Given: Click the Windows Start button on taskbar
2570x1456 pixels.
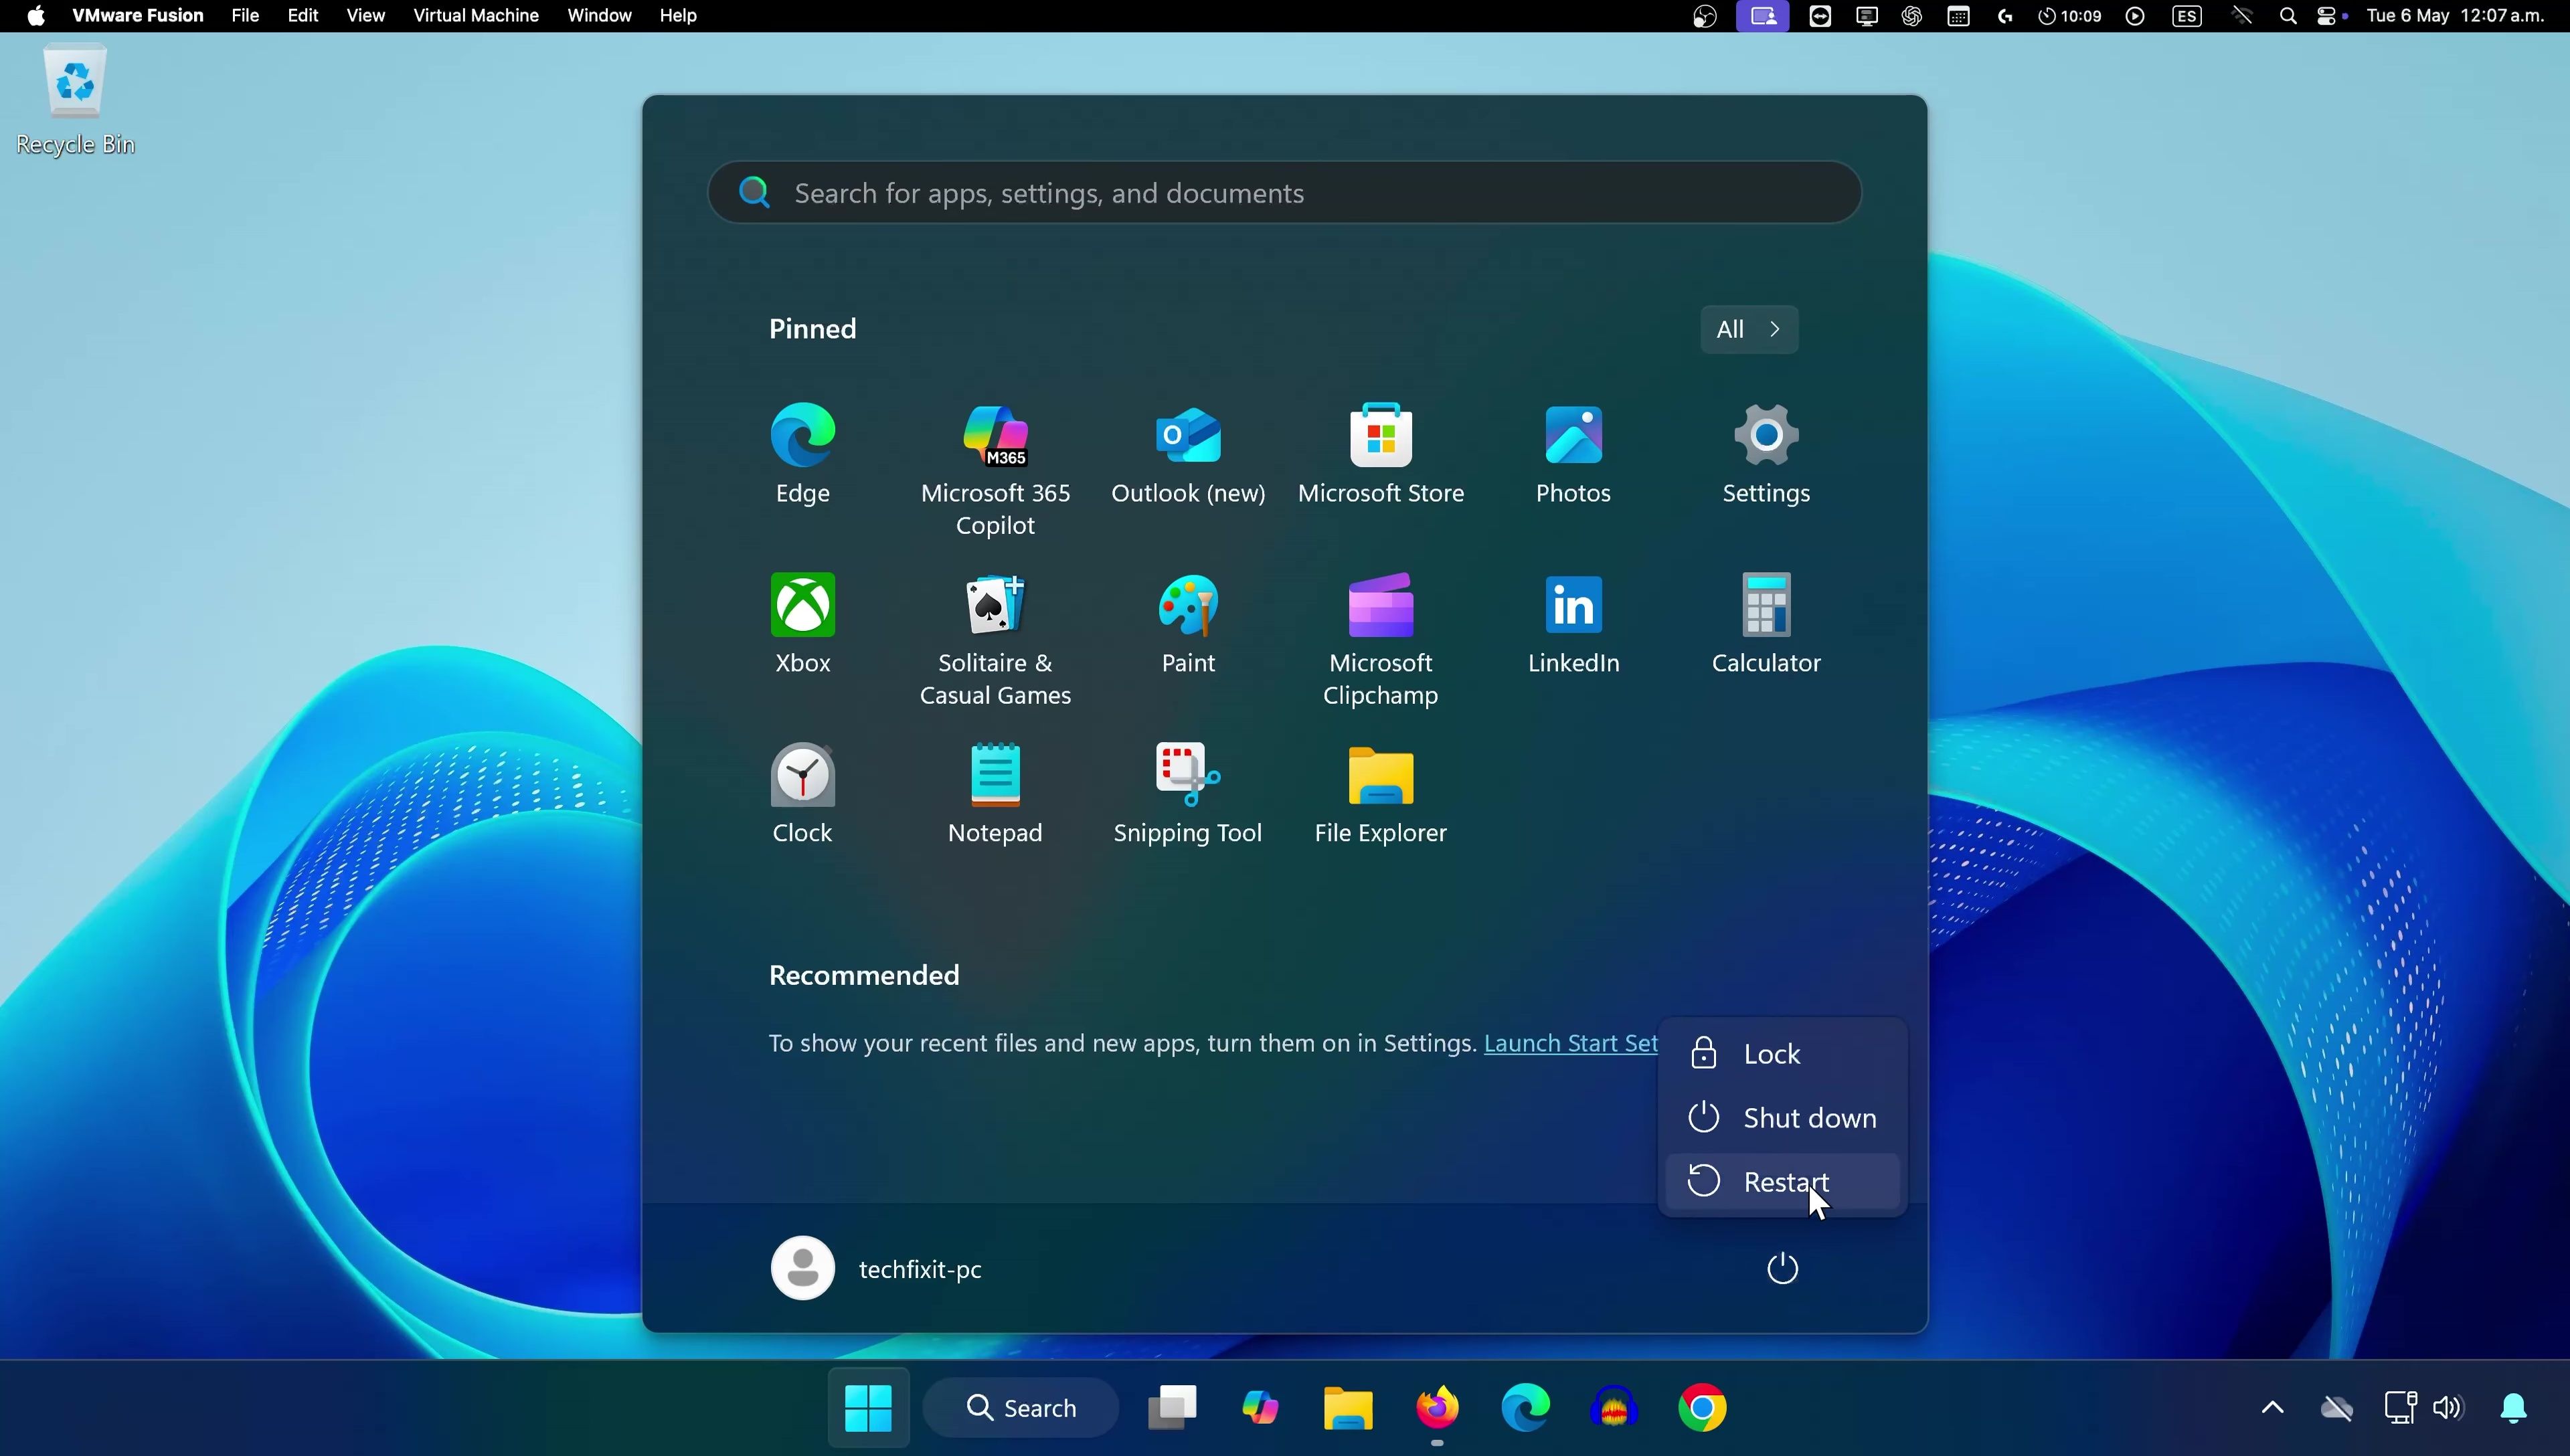Looking at the screenshot, I should click(868, 1408).
